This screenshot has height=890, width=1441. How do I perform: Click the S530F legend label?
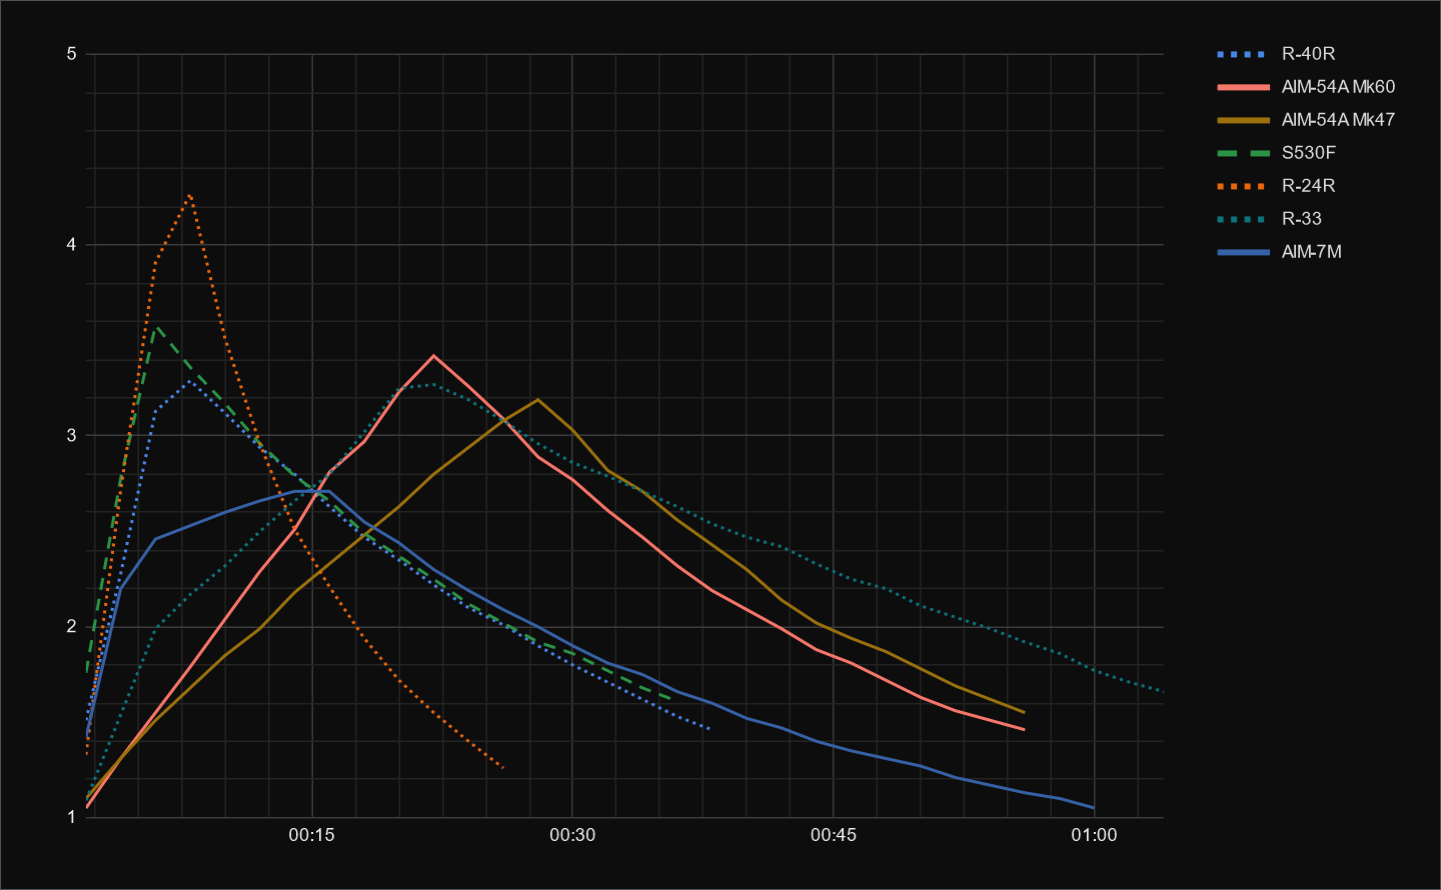pos(1308,153)
